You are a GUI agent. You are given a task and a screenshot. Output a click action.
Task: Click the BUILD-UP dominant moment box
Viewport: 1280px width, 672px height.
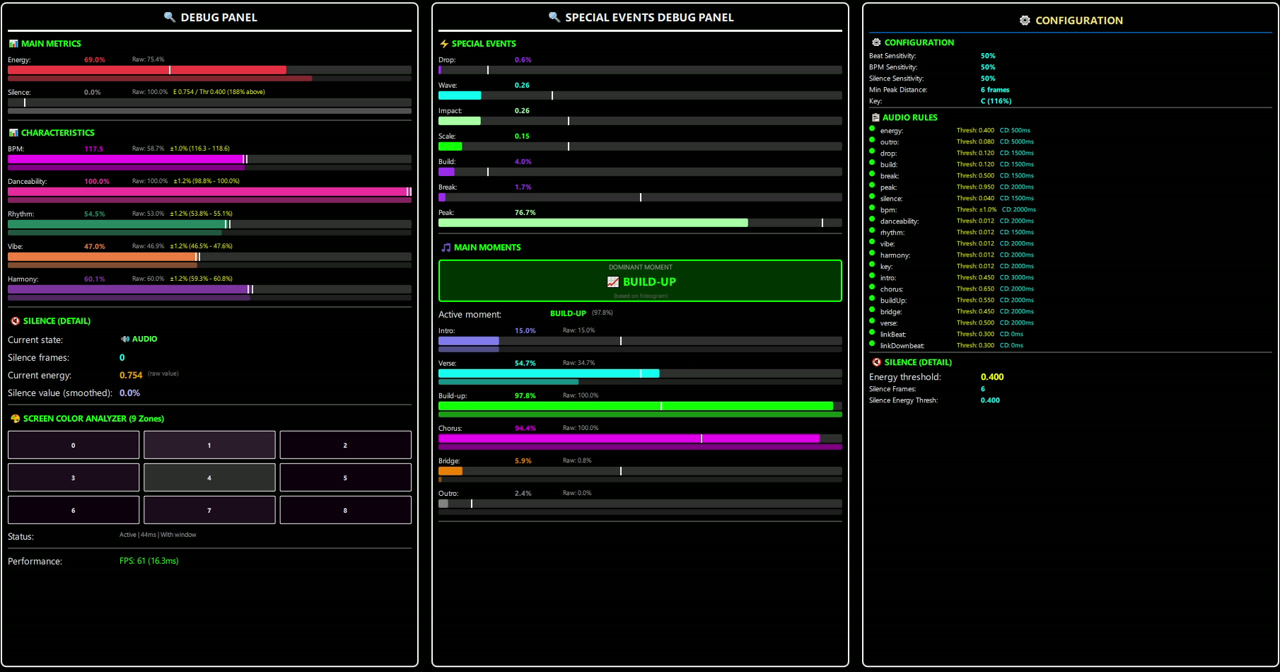click(640, 281)
